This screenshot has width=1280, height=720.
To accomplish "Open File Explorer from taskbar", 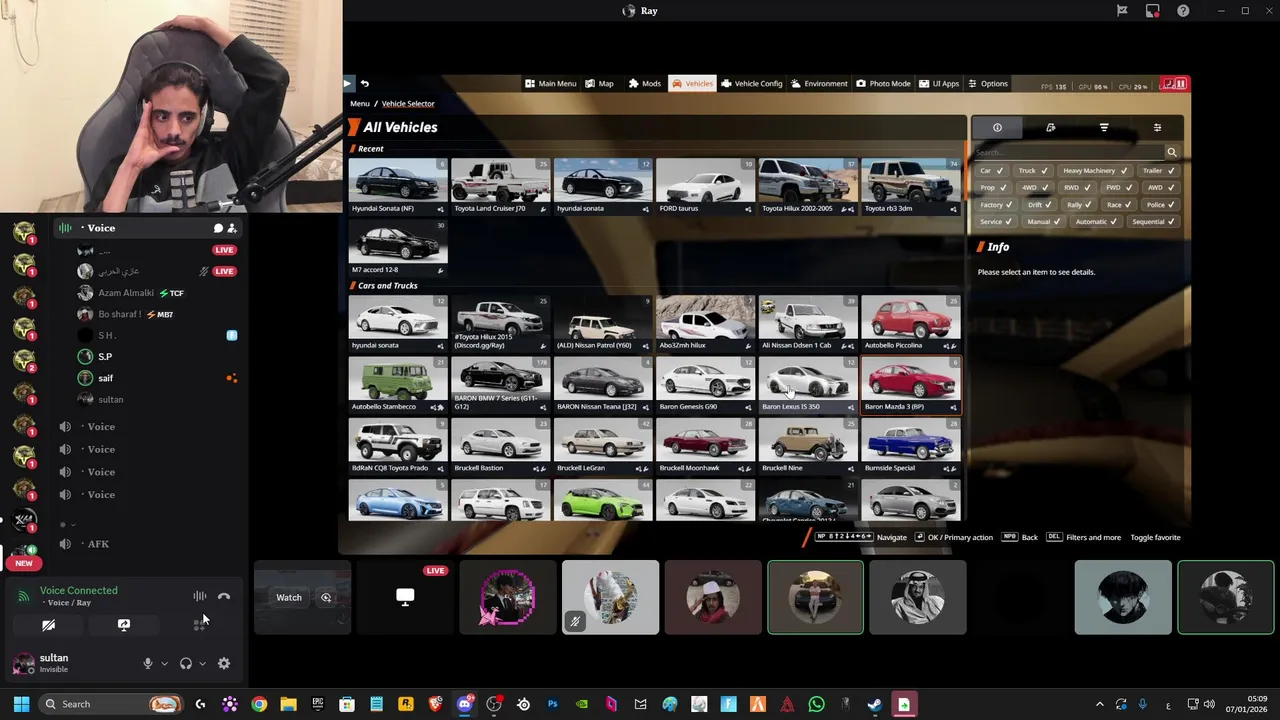I will 288,704.
